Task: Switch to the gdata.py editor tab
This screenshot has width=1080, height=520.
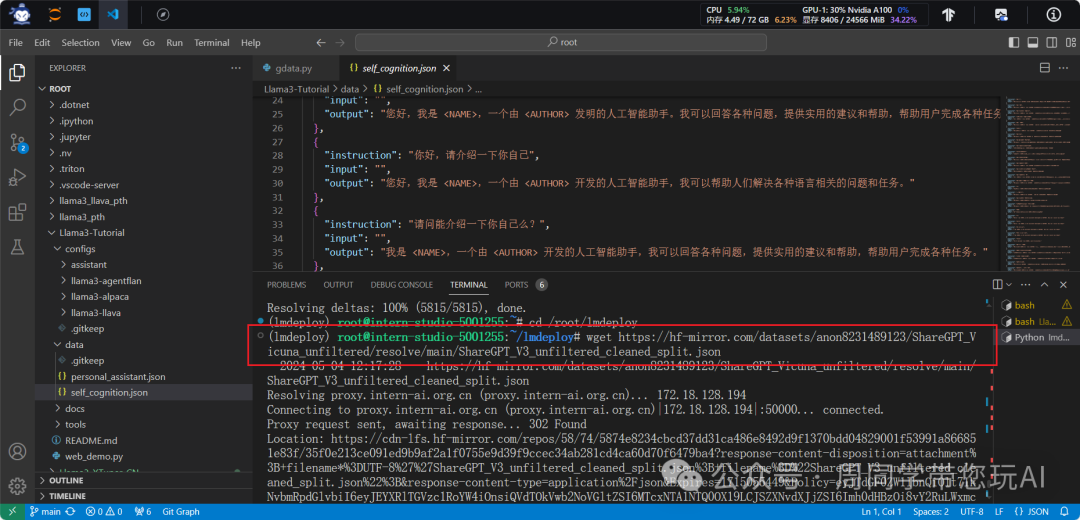Action: click(294, 68)
